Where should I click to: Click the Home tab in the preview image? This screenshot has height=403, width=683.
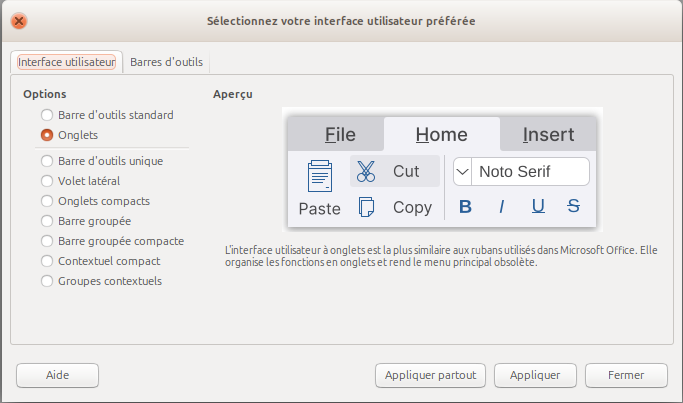(x=441, y=135)
